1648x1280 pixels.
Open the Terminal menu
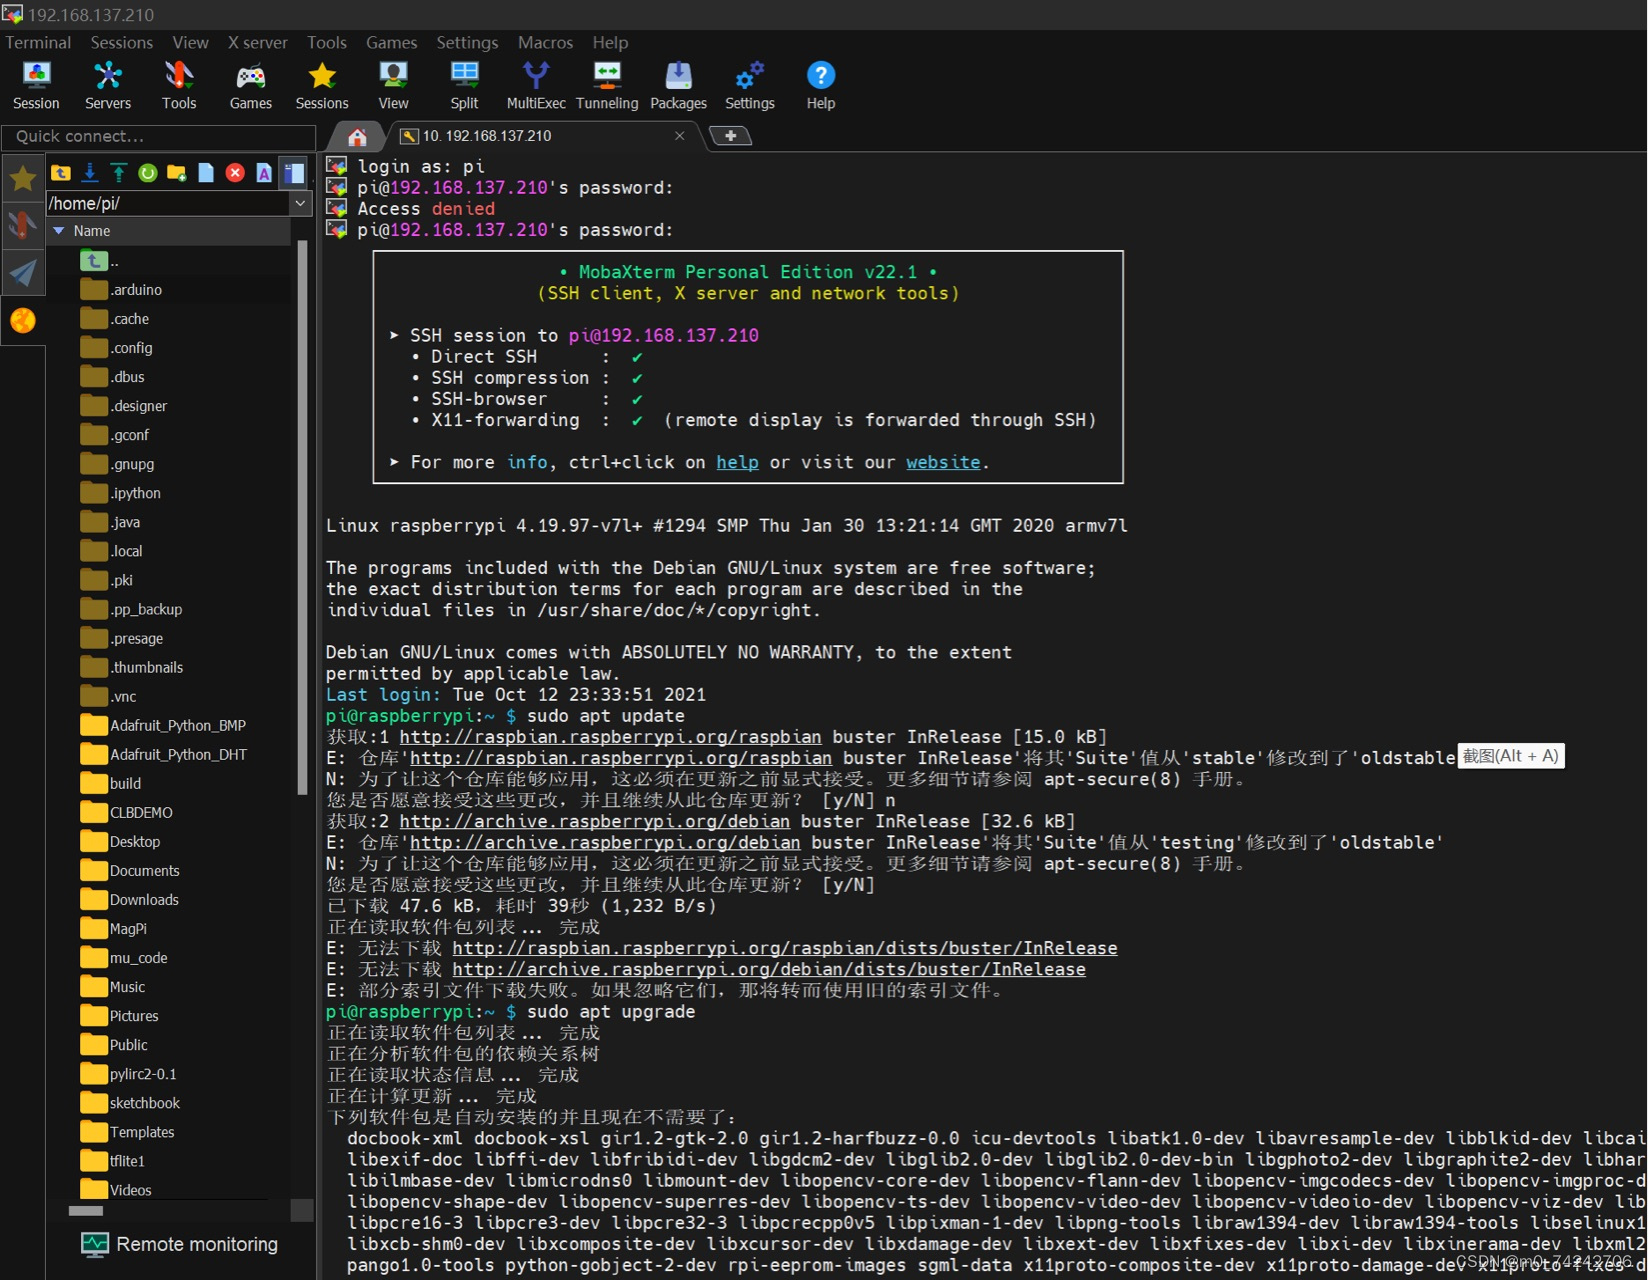tap(38, 42)
